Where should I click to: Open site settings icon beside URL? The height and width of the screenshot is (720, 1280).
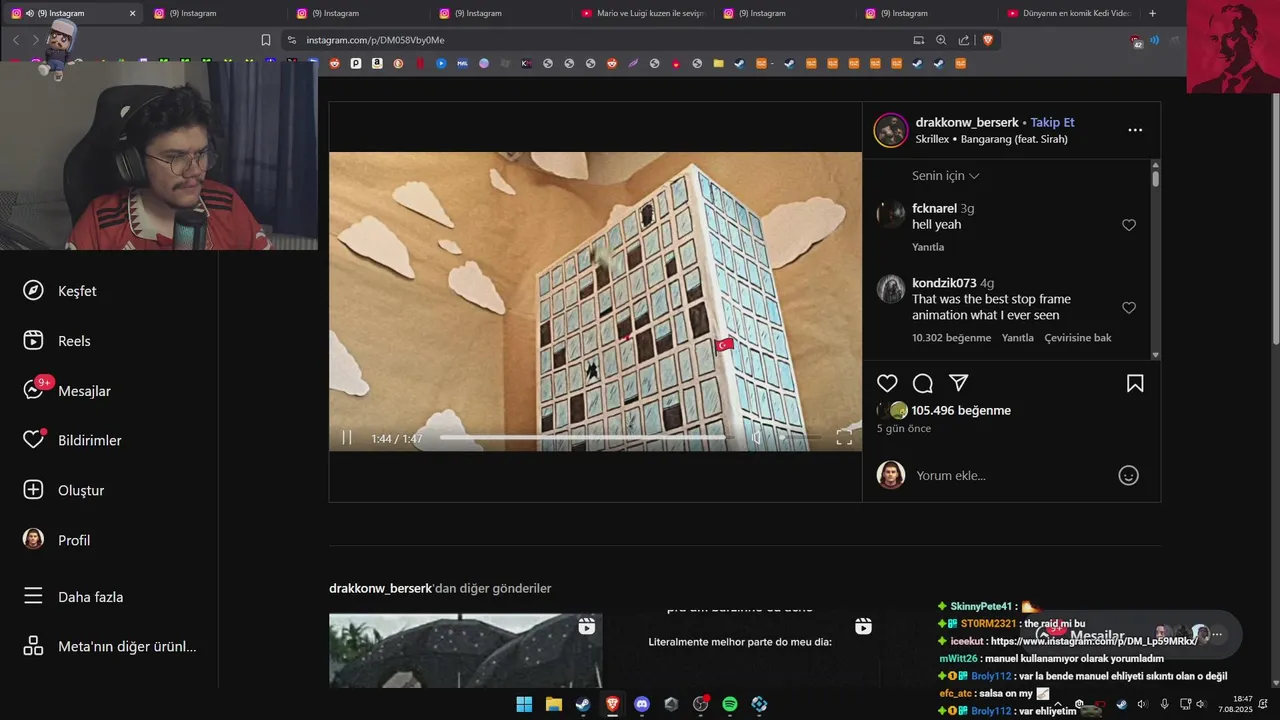[291, 40]
